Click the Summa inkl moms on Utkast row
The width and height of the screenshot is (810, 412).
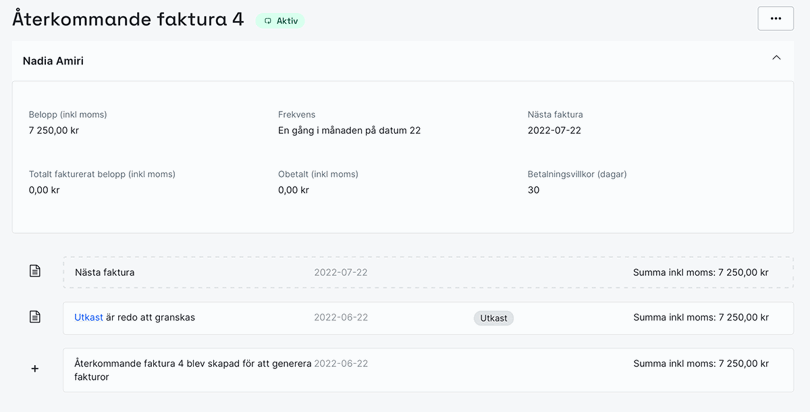[700, 318]
